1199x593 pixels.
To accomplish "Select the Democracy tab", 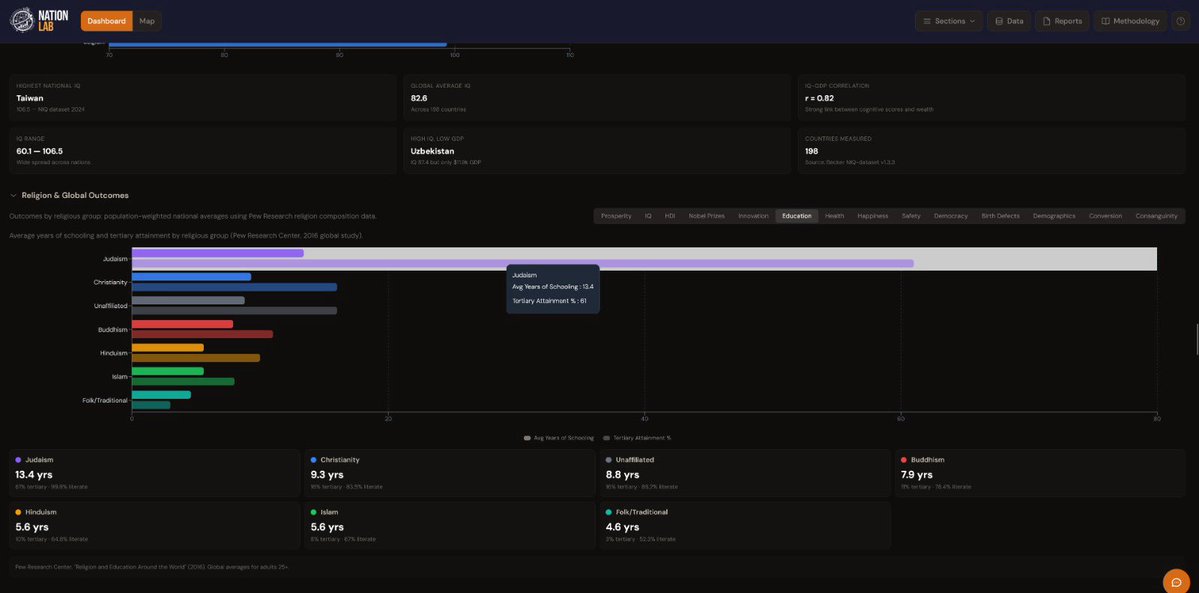I will pos(950,216).
